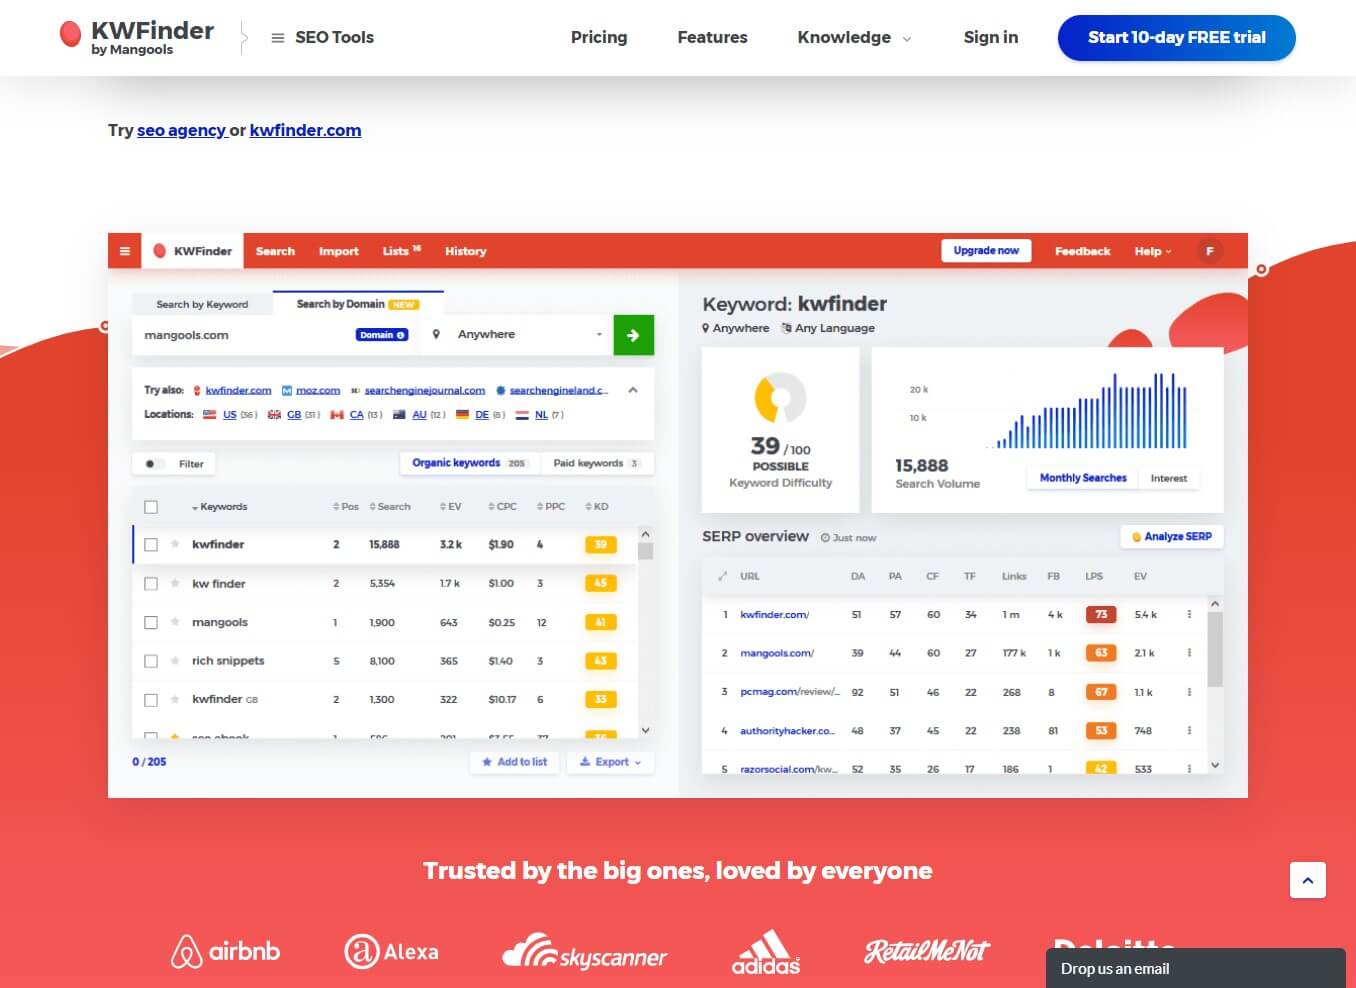Open the History menu item
The width and height of the screenshot is (1356, 988).
(465, 251)
